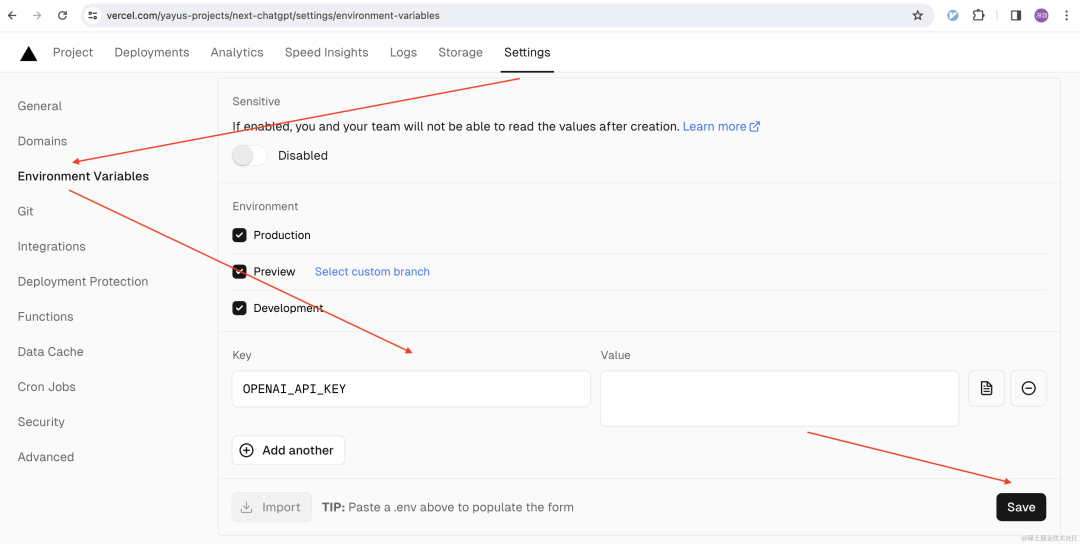Toggle the browser side panel icon
1080x544 pixels.
pyautogui.click(x=1015, y=15)
